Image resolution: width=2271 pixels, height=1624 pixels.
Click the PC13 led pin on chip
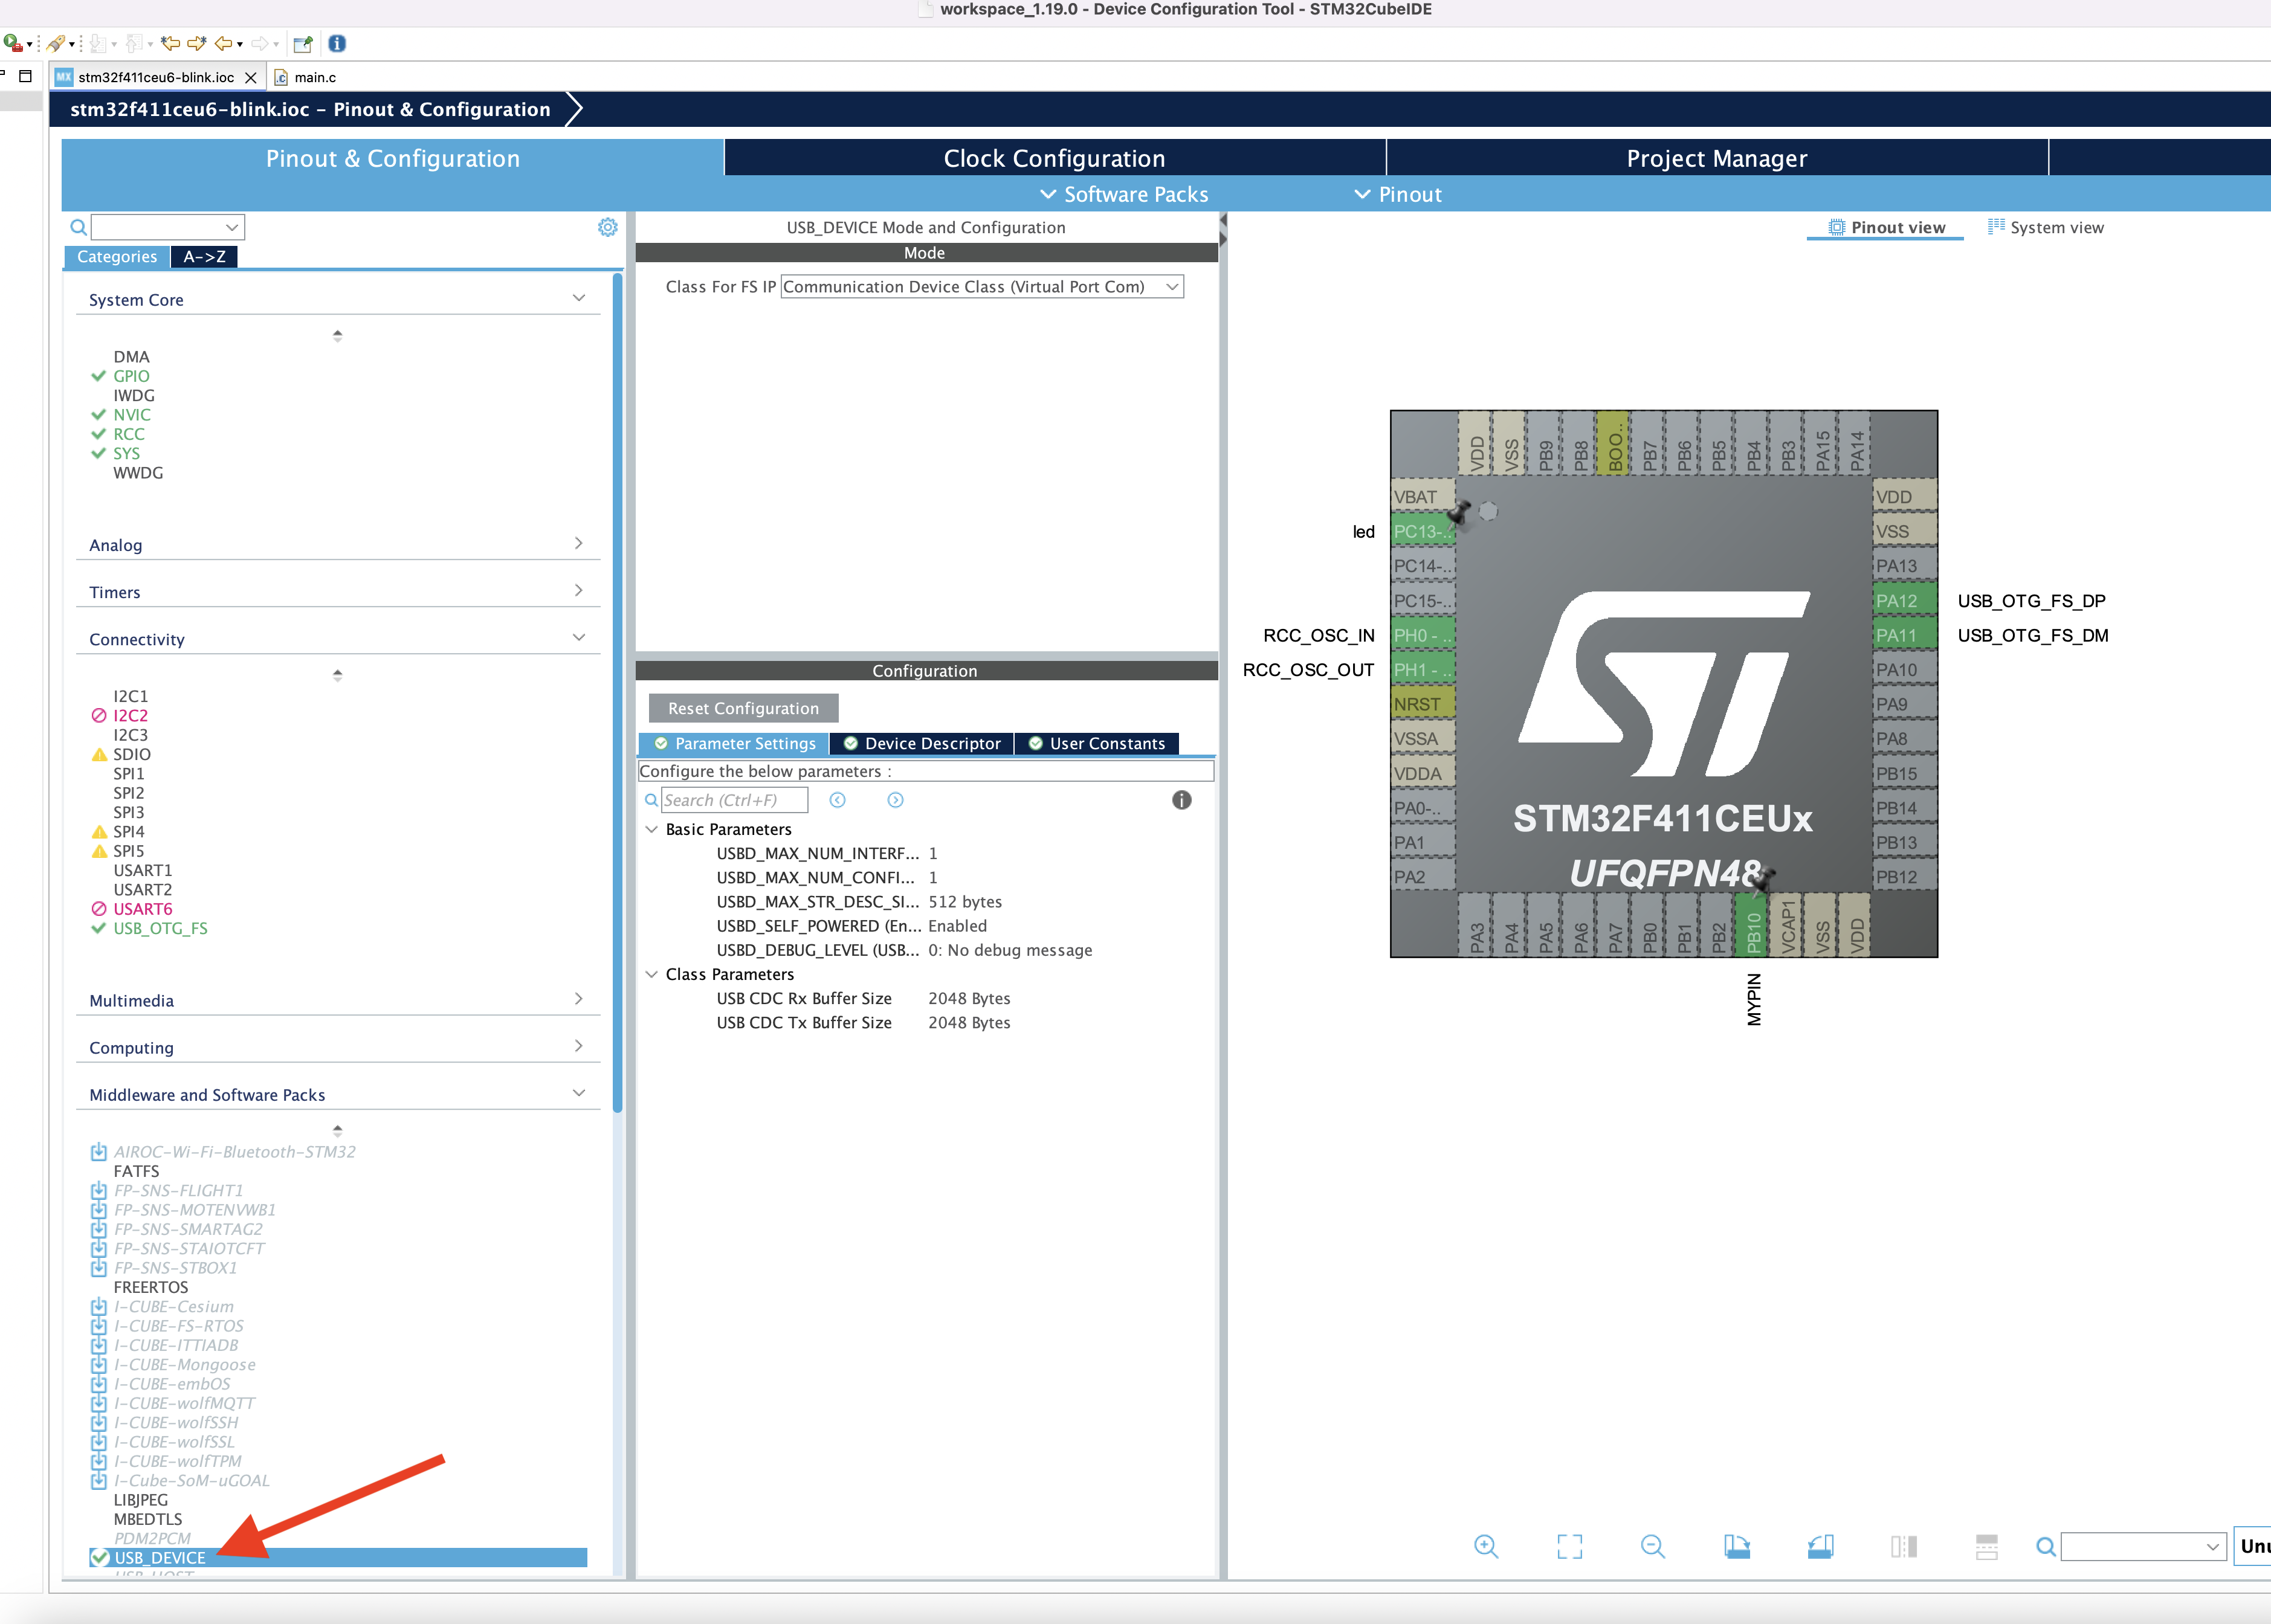click(x=1423, y=532)
